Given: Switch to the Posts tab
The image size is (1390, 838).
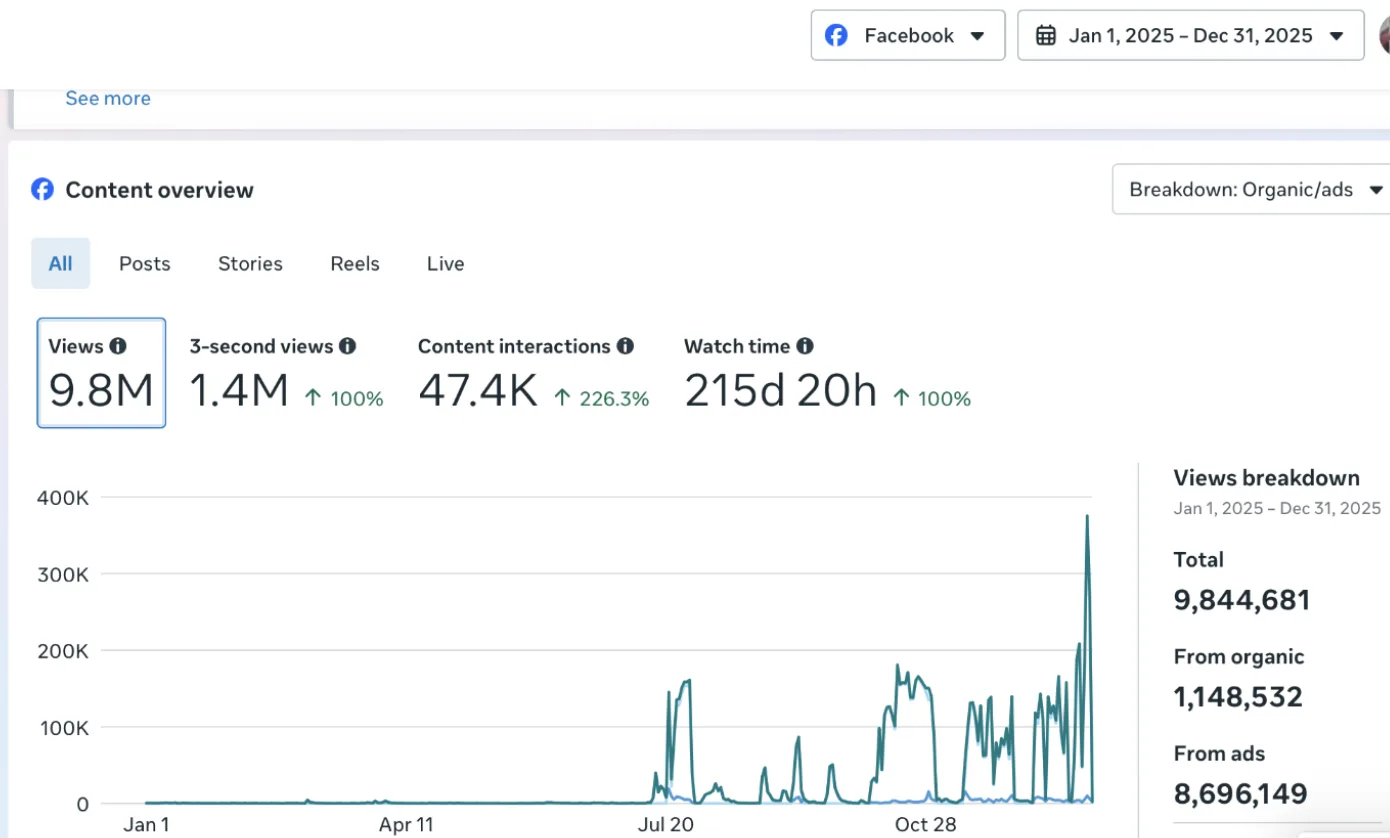Looking at the screenshot, I should tap(145, 263).
